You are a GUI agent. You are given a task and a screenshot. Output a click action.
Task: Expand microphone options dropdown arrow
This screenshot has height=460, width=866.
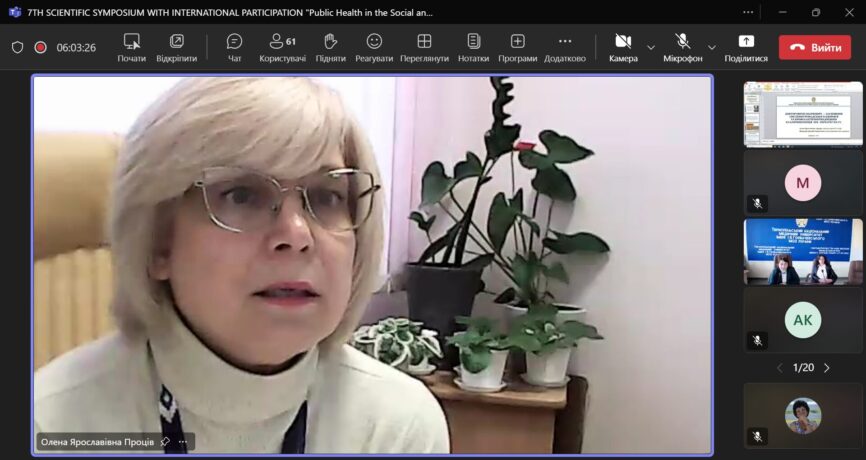pyautogui.click(x=712, y=47)
